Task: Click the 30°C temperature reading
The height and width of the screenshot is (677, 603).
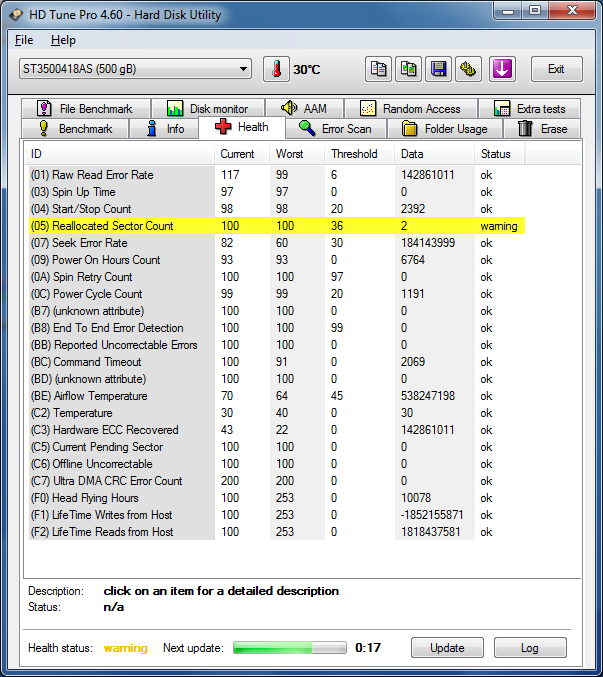Action: tap(307, 70)
